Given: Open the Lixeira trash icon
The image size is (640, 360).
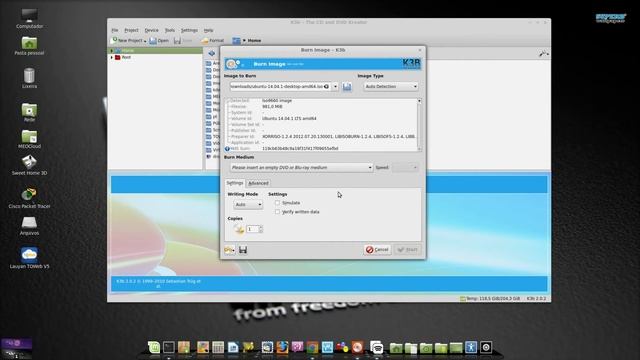Looking at the screenshot, I should pos(29,78).
